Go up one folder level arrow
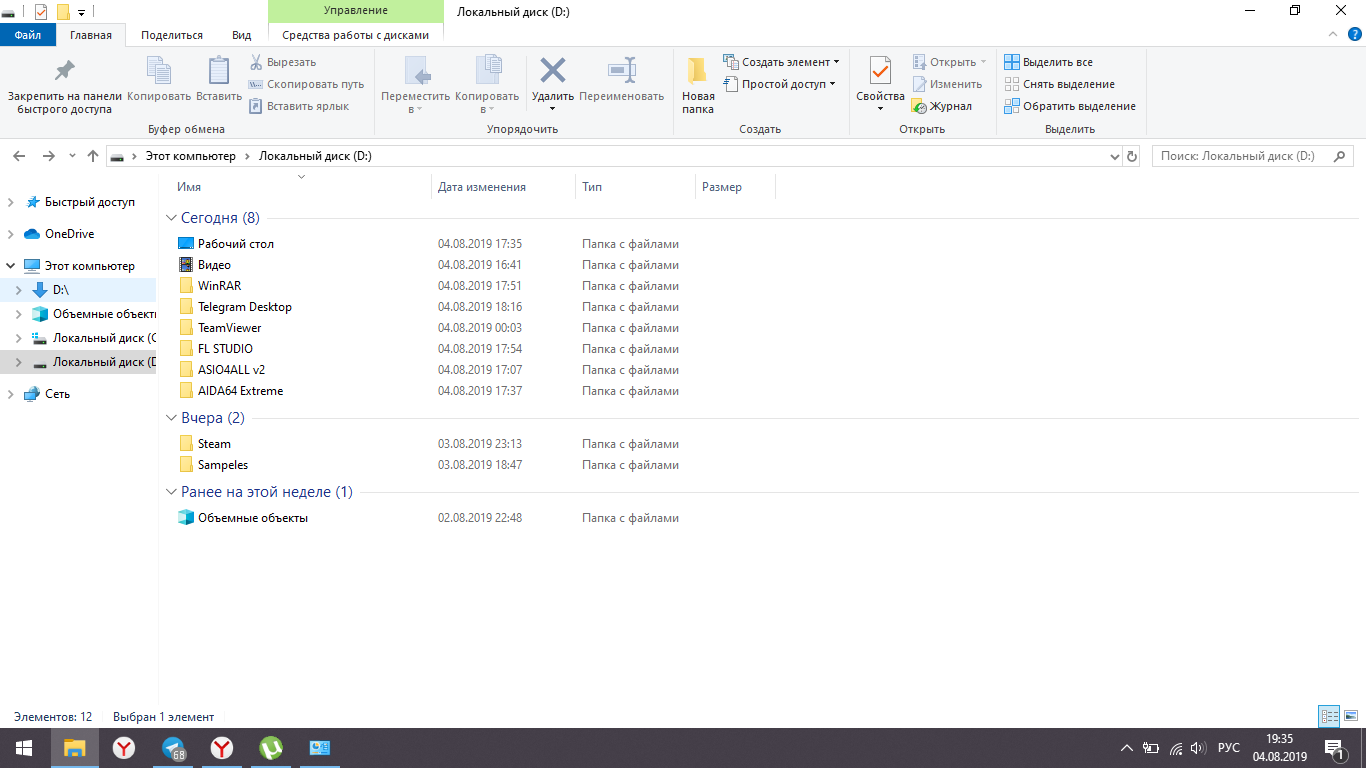The width and height of the screenshot is (1366, 768). [x=93, y=156]
